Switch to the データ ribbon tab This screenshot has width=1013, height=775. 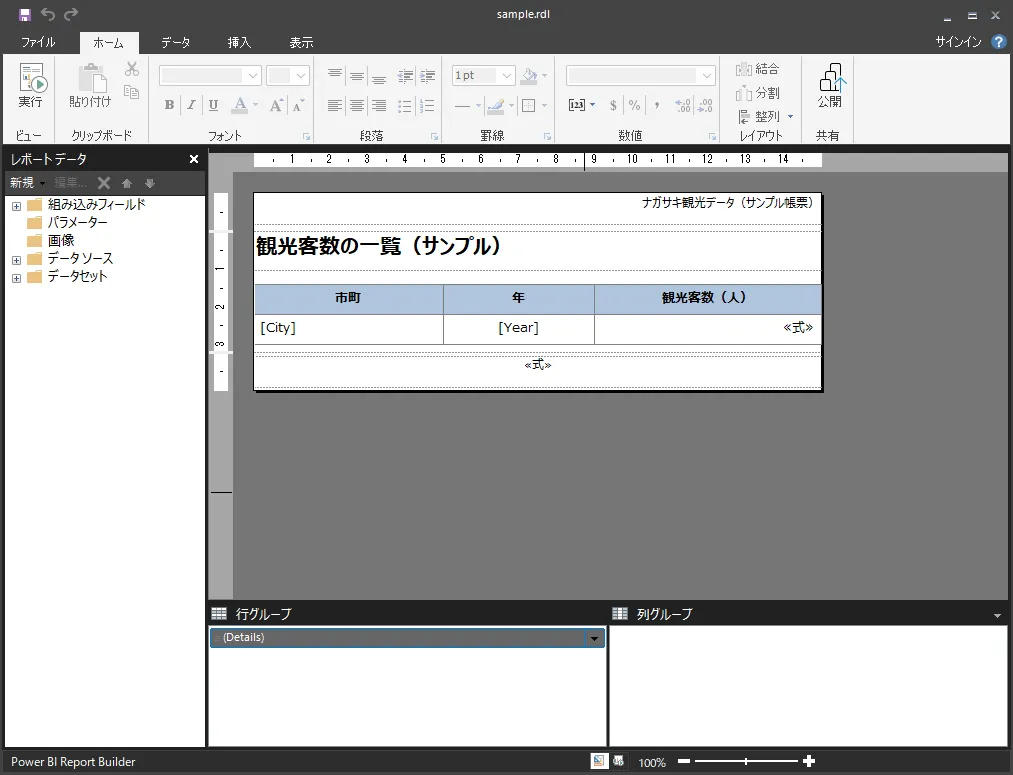pyautogui.click(x=176, y=43)
